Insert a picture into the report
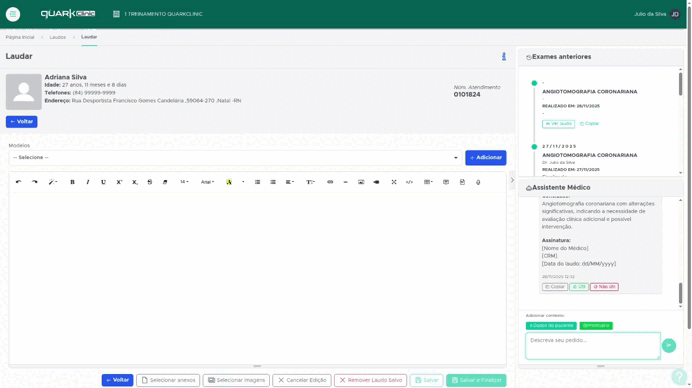The width and height of the screenshot is (692, 388). pyautogui.click(x=361, y=182)
